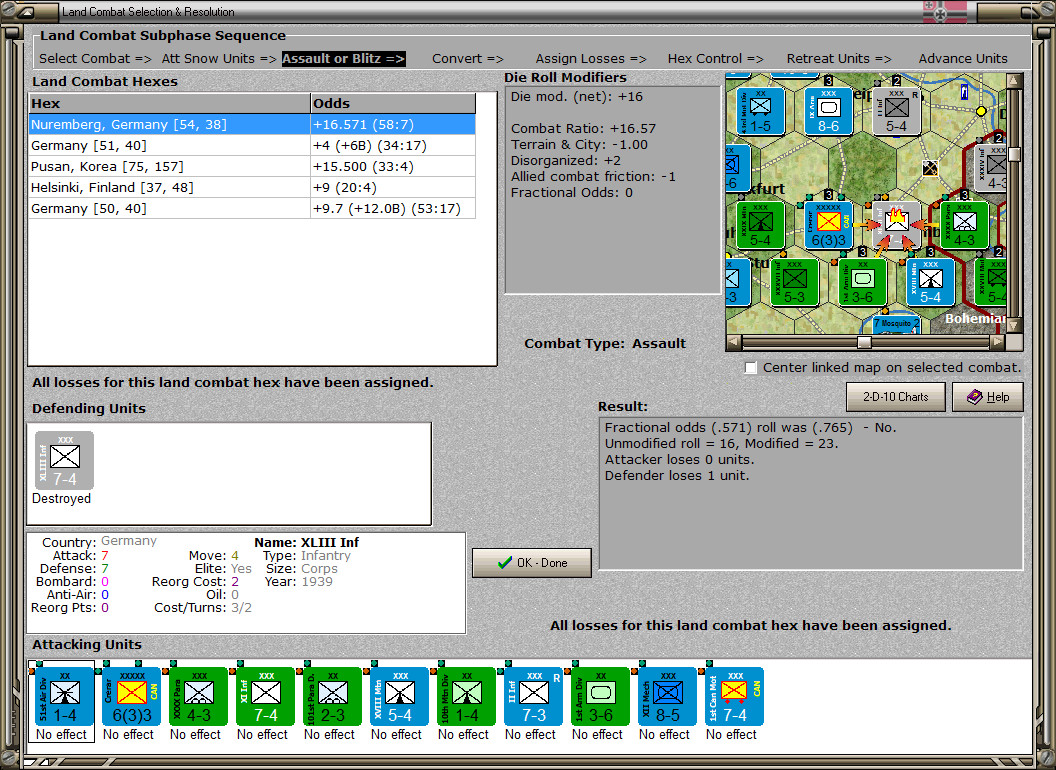Click the mining resource icon on map
This screenshot has height=770, width=1056.
pyautogui.click(x=930, y=168)
